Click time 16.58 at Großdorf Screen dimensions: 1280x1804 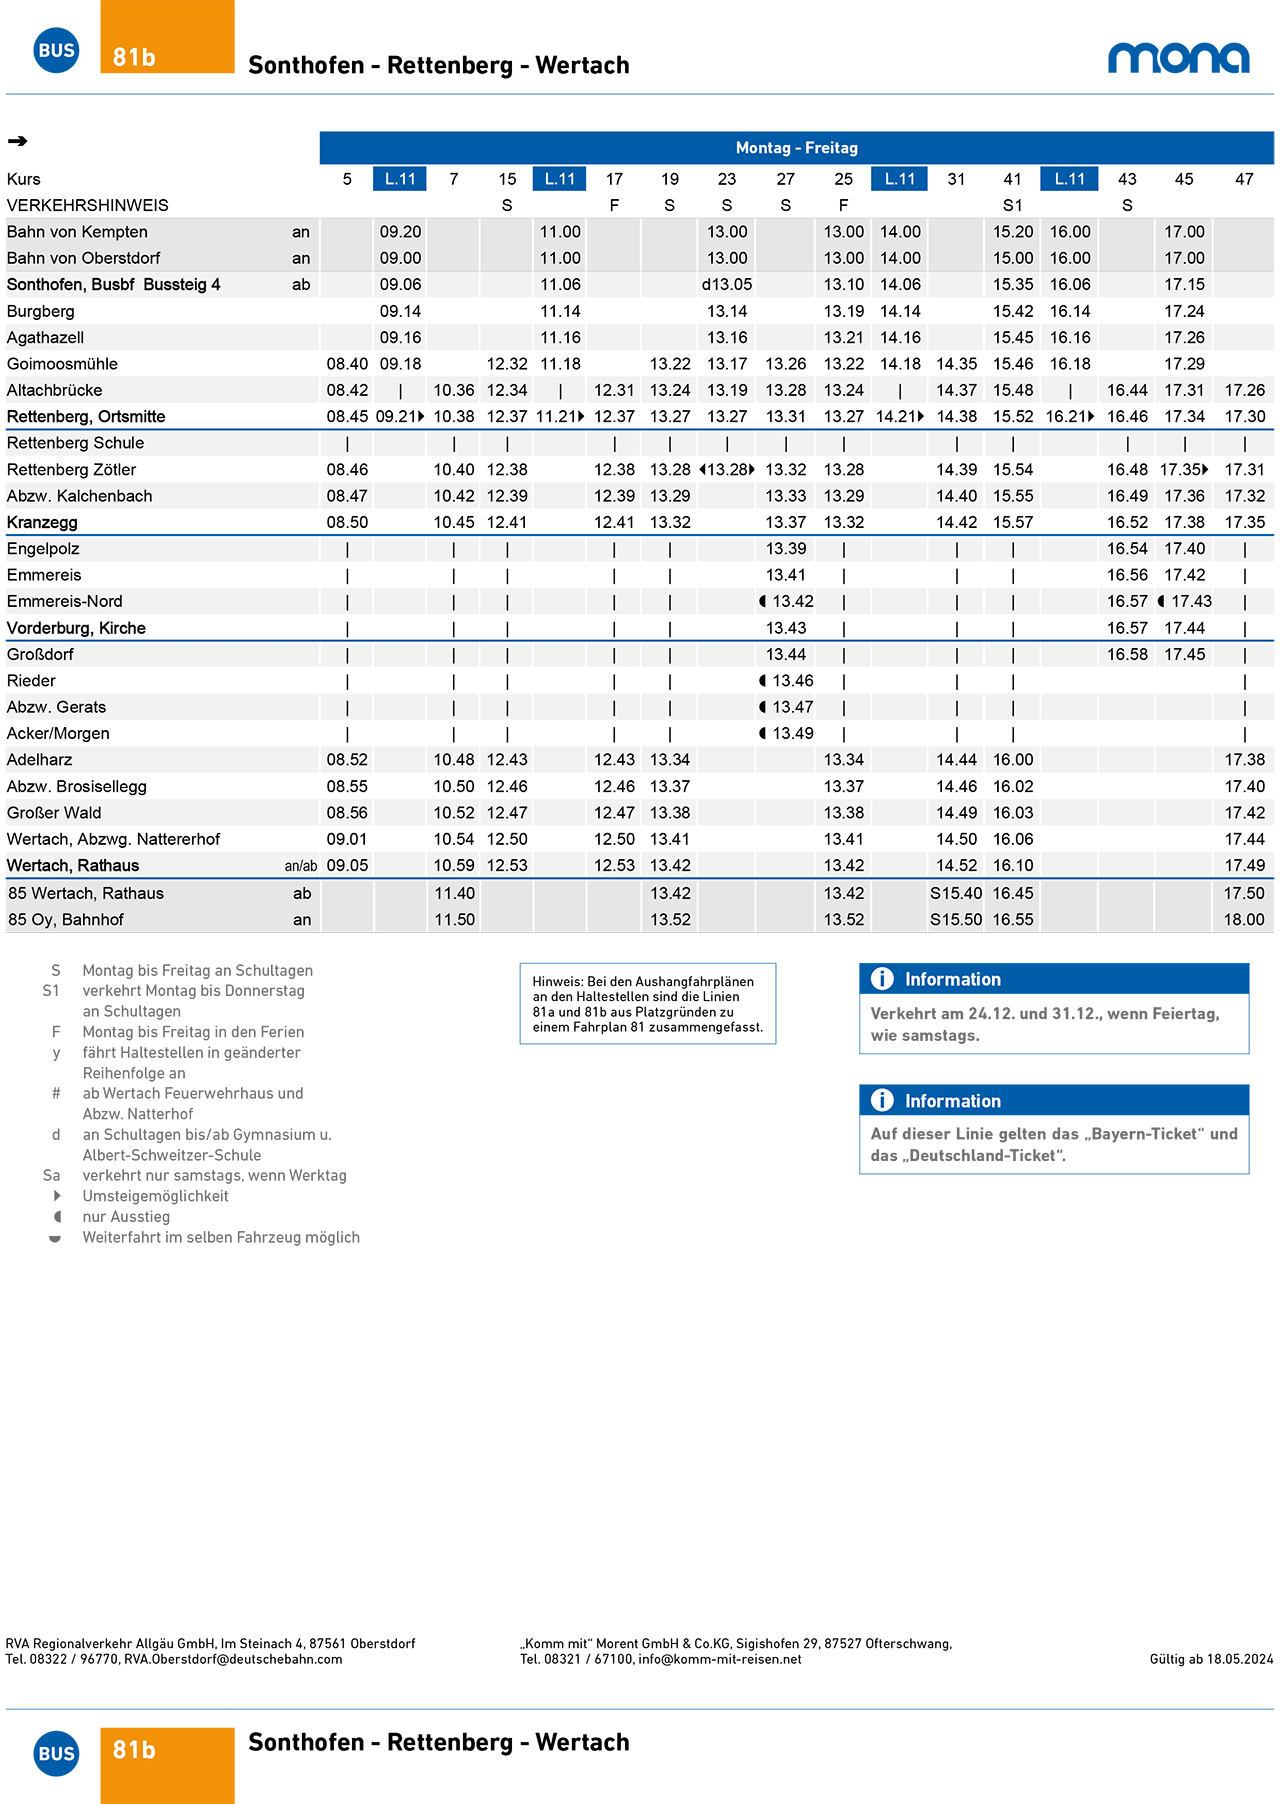click(x=1127, y=655)
